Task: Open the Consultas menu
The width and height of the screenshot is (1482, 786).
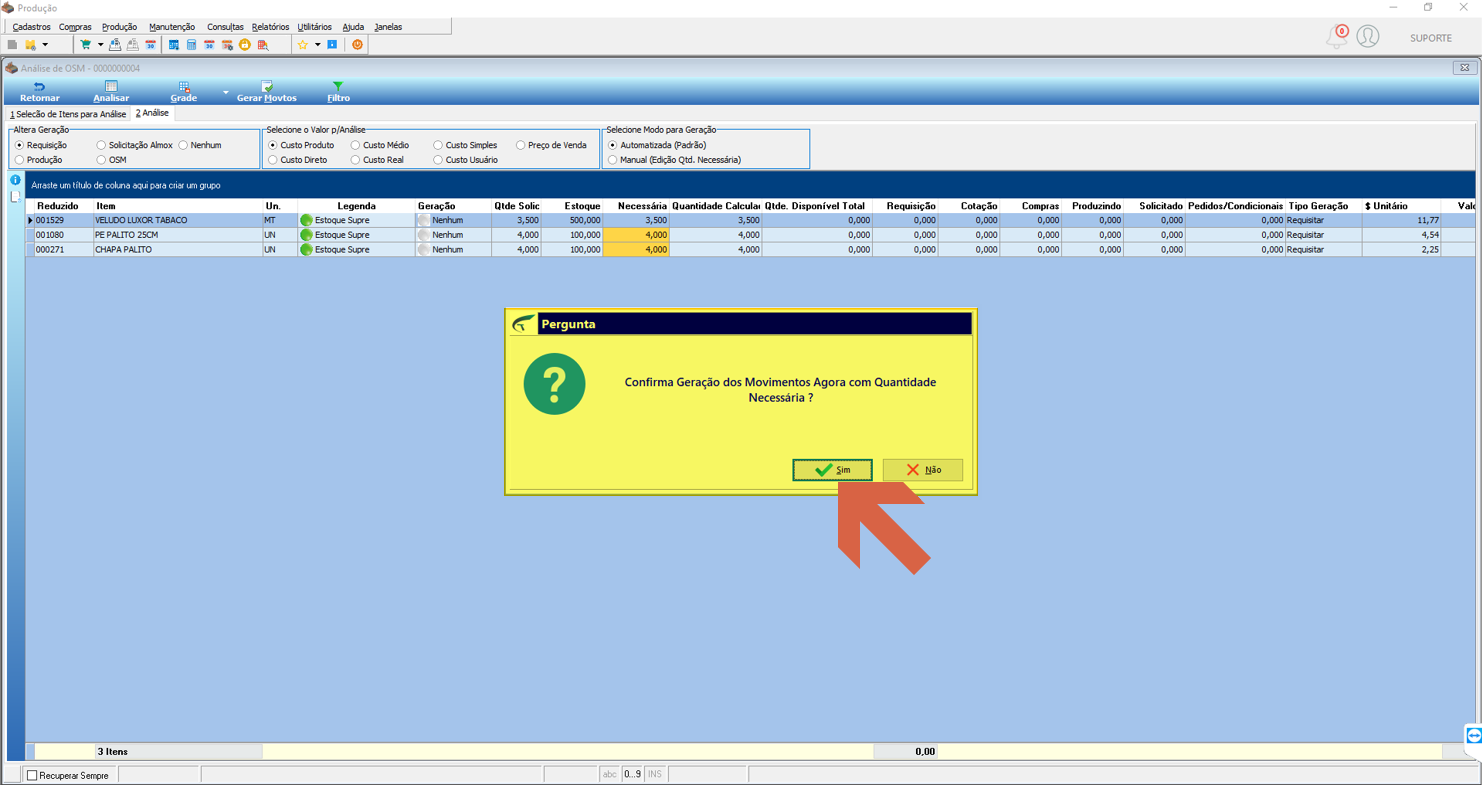Action: pos(225,27)
